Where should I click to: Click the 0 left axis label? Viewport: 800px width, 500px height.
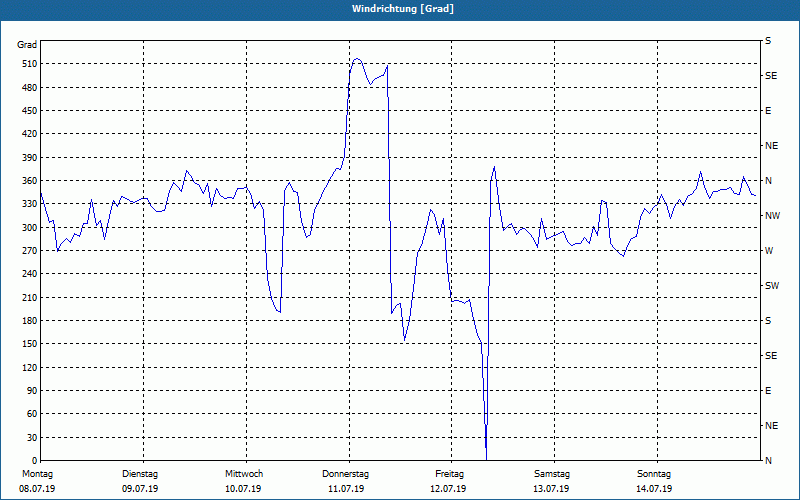(x=34, y=461)
